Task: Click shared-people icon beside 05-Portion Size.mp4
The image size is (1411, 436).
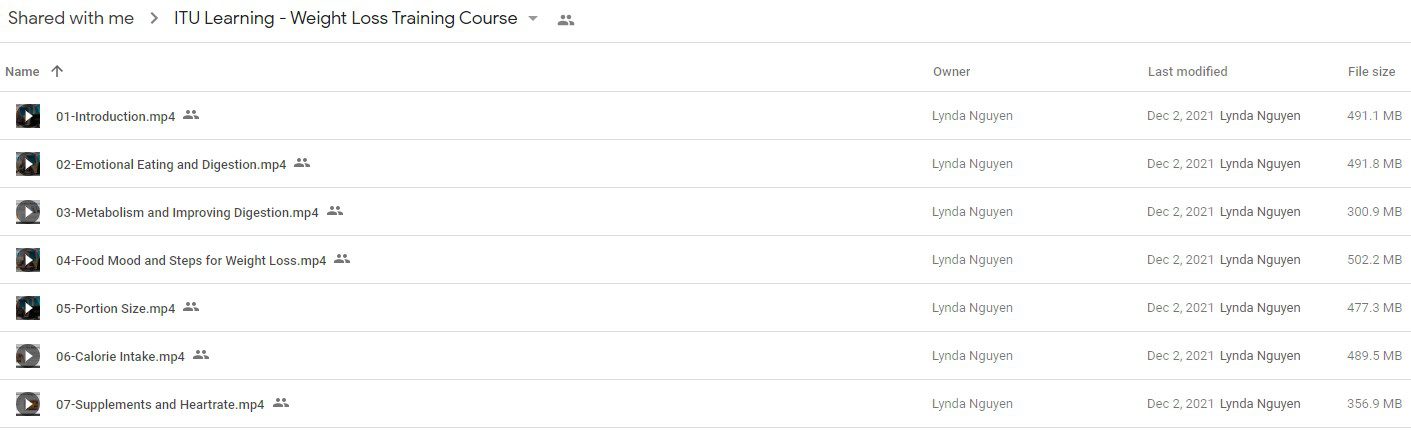Action: tap(191, 307)
